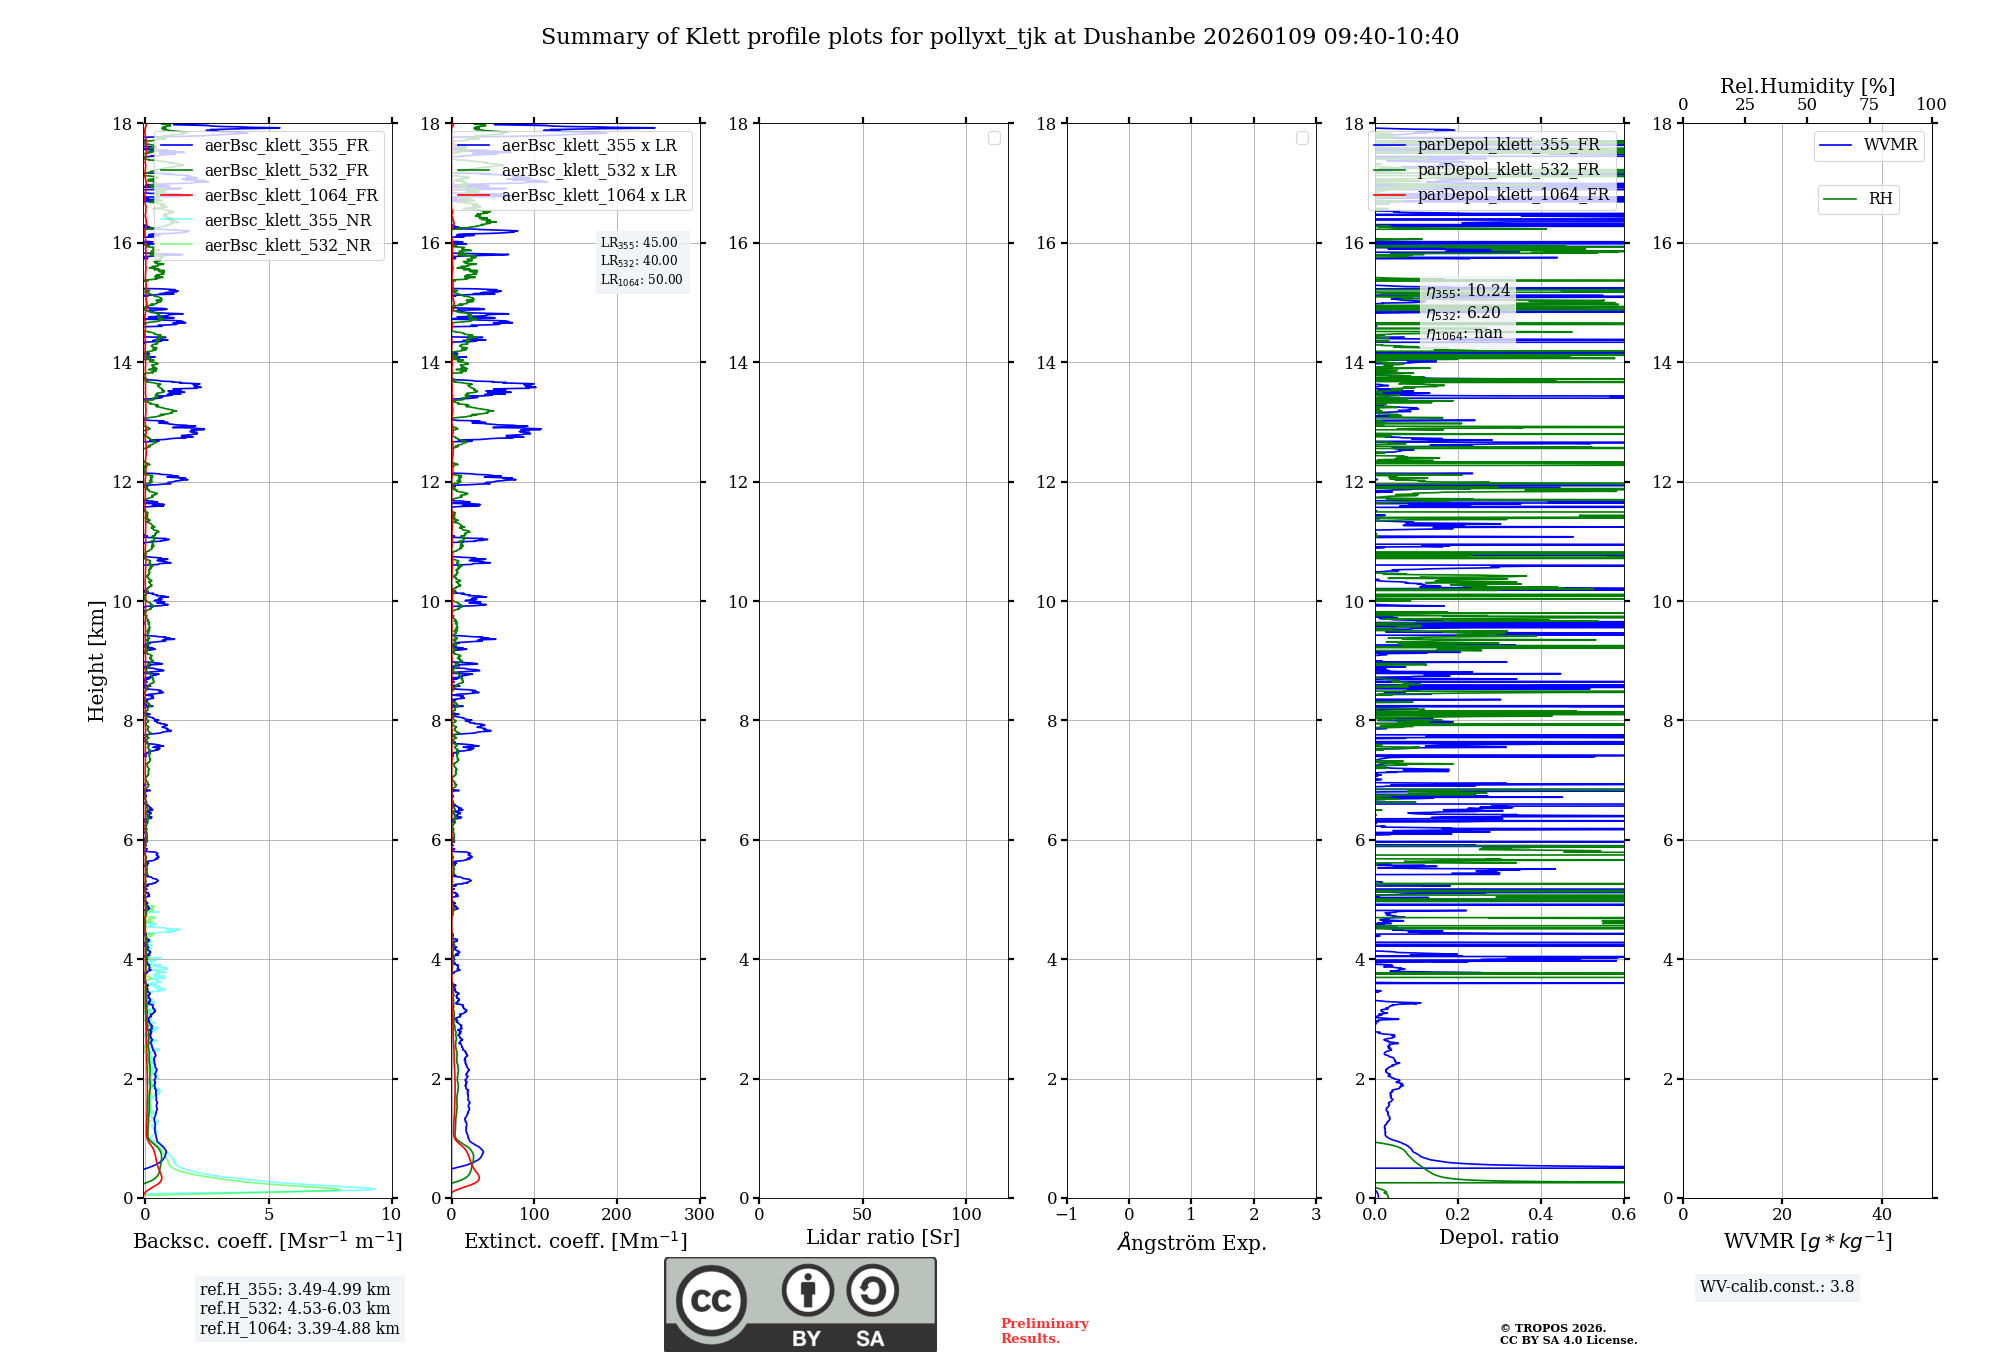Click the BY attribution person icon
This screenshot has height=1360, width=2000.
pos(807,1290)
